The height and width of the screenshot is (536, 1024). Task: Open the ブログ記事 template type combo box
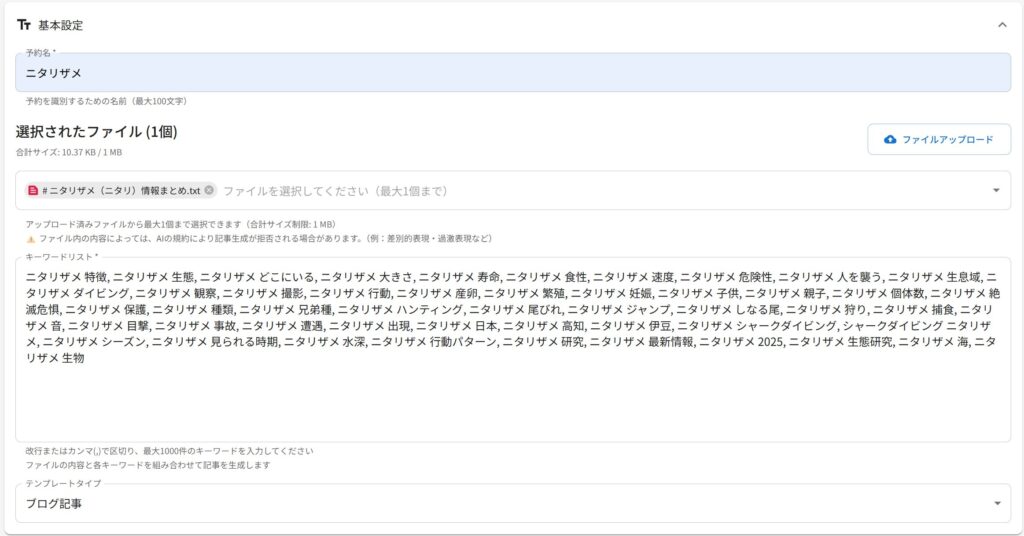(500, 503)
